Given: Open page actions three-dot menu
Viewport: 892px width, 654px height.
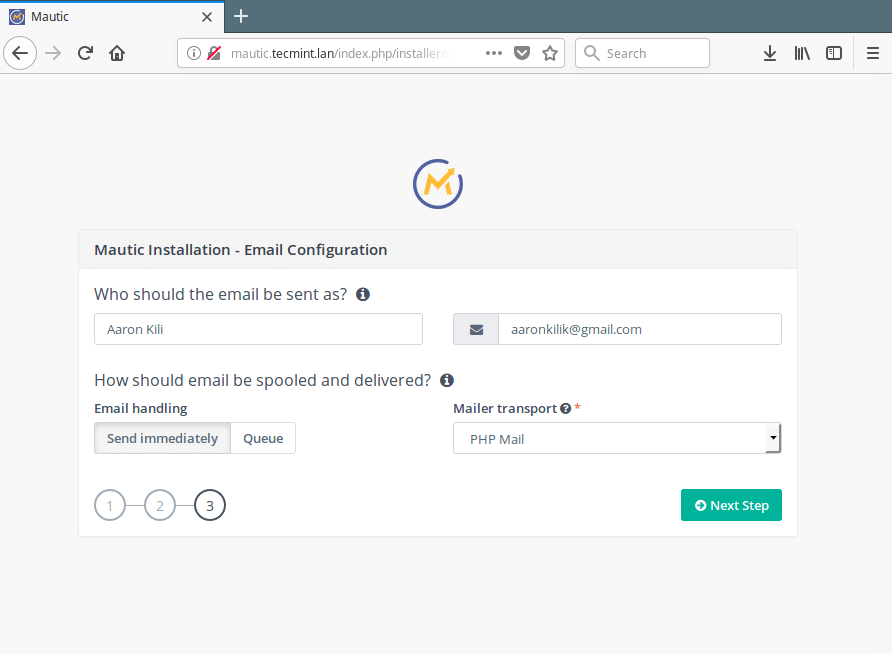Looking at the screenshot, I should 494,53.
